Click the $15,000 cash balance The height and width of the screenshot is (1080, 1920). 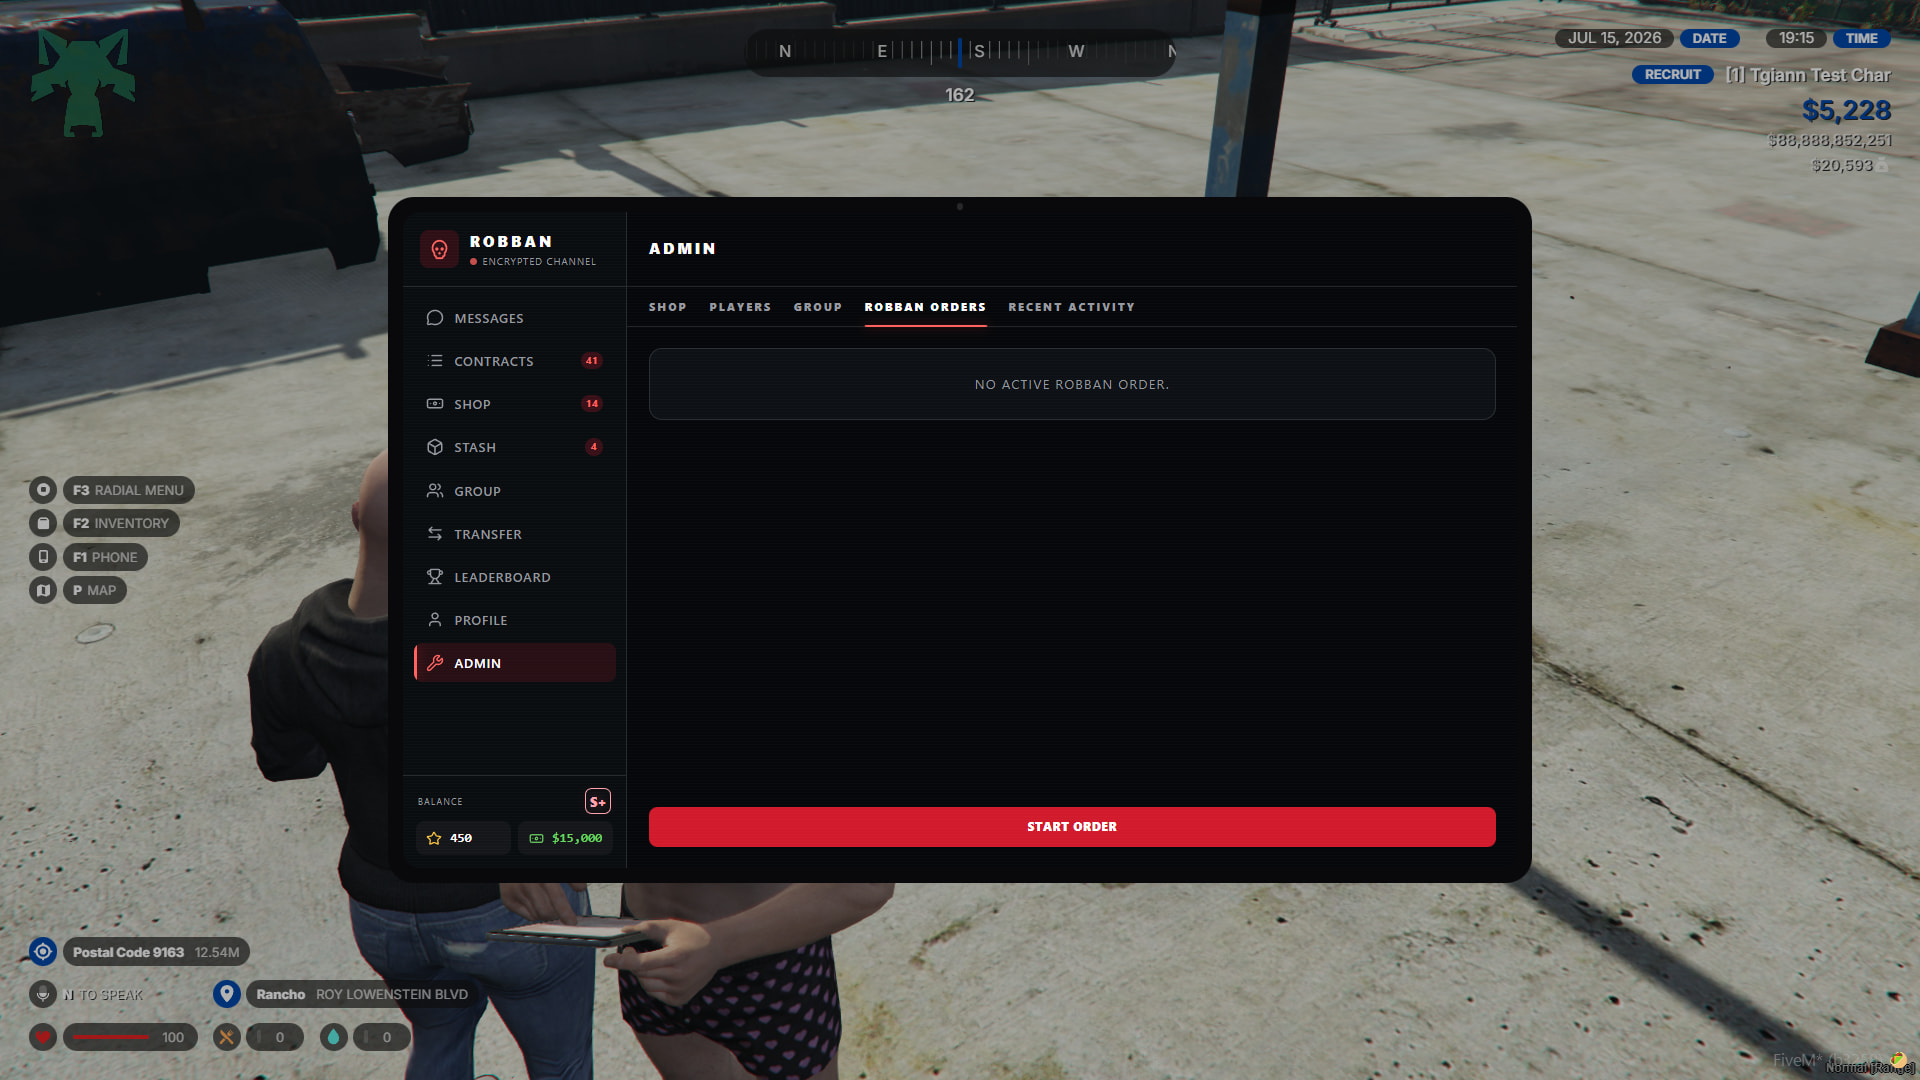pyautogui.click(x=566, y=838)
